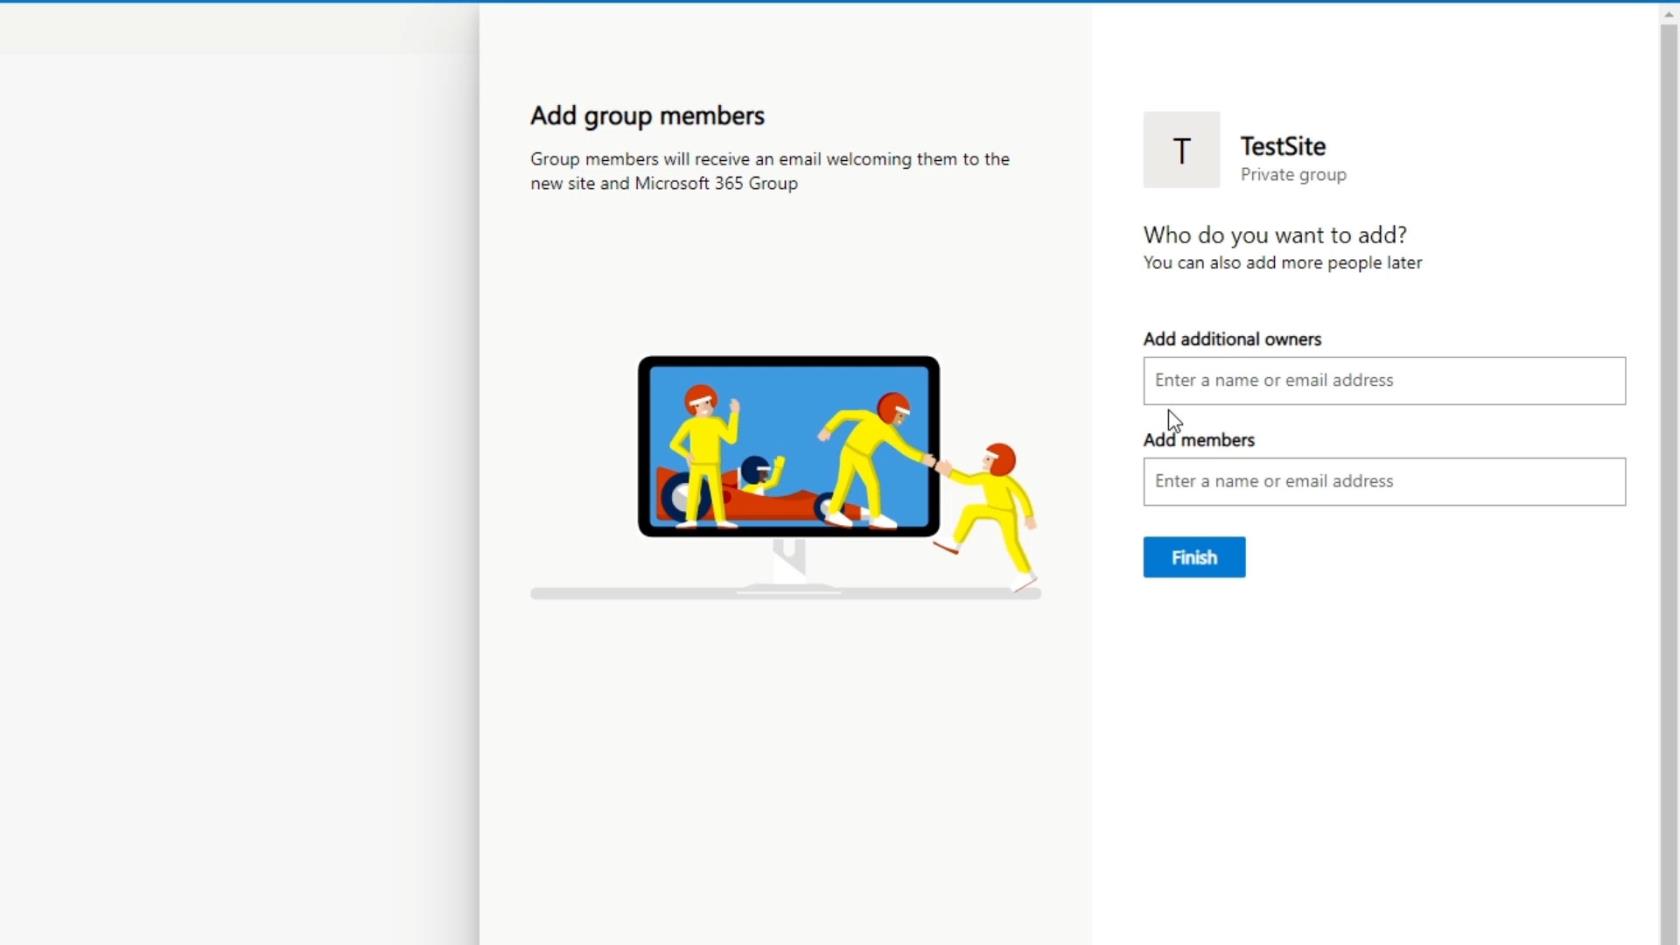Click the "Add group members" heading
The image size is (1680, 945).
647,116
